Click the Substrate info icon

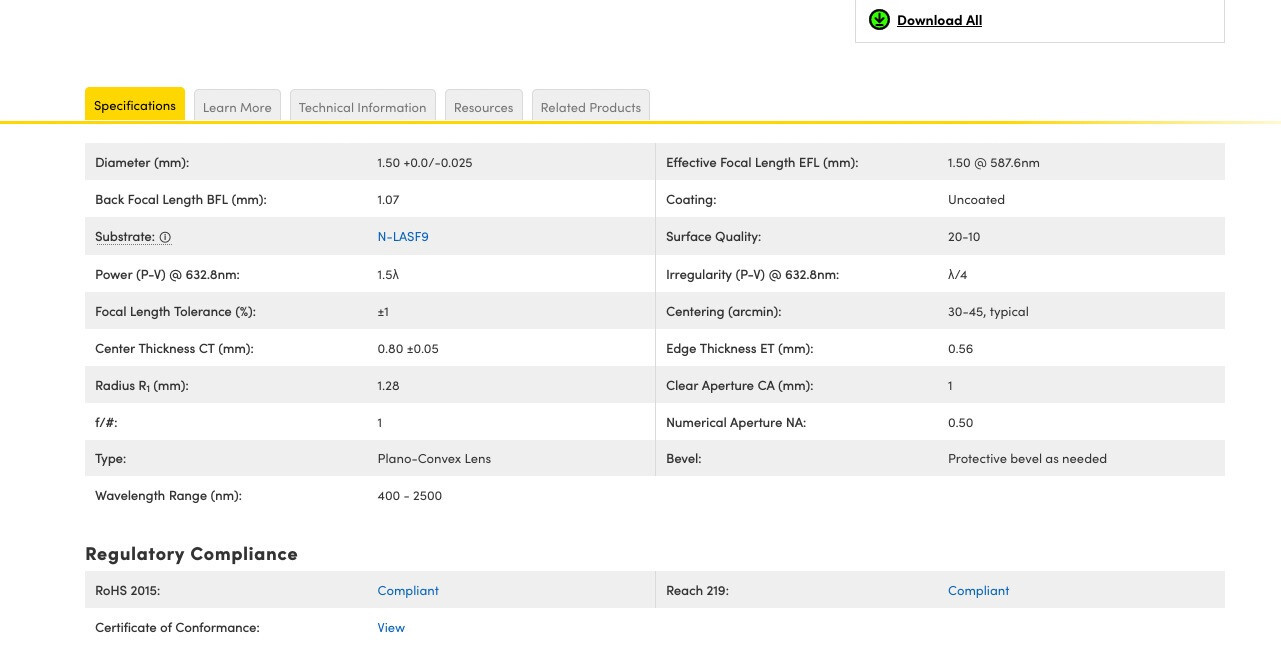(x=165, y=237)
